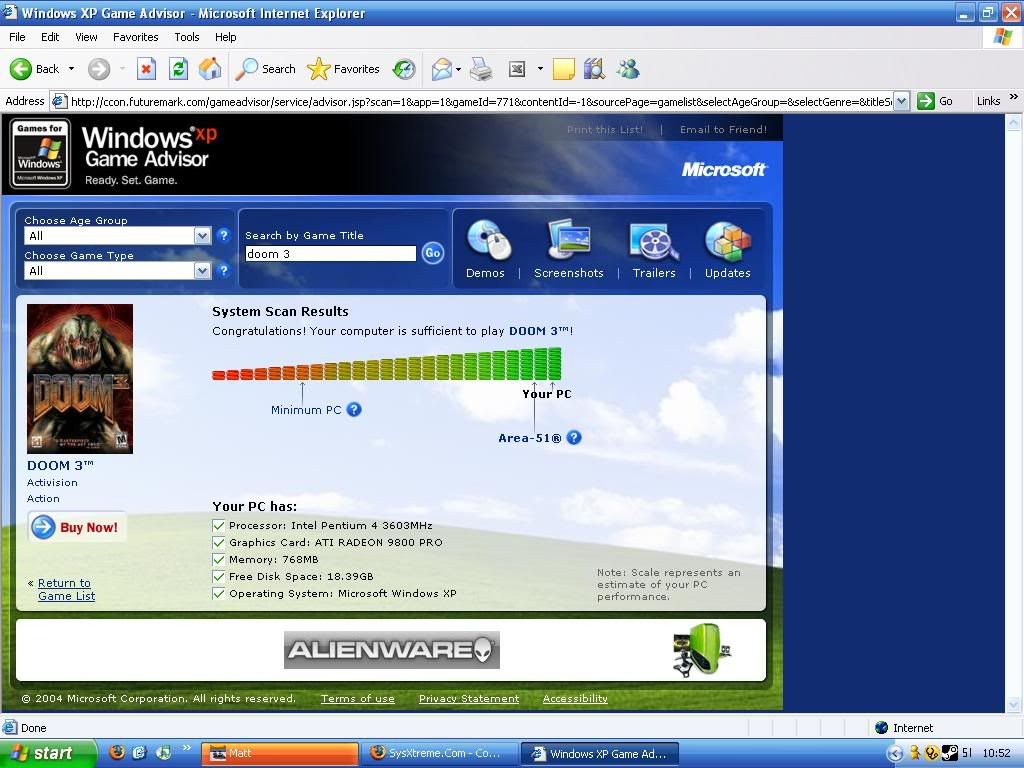Screen dimensions: 1024x768
Task: Open the Forward button history arrow
Action: 122,69
